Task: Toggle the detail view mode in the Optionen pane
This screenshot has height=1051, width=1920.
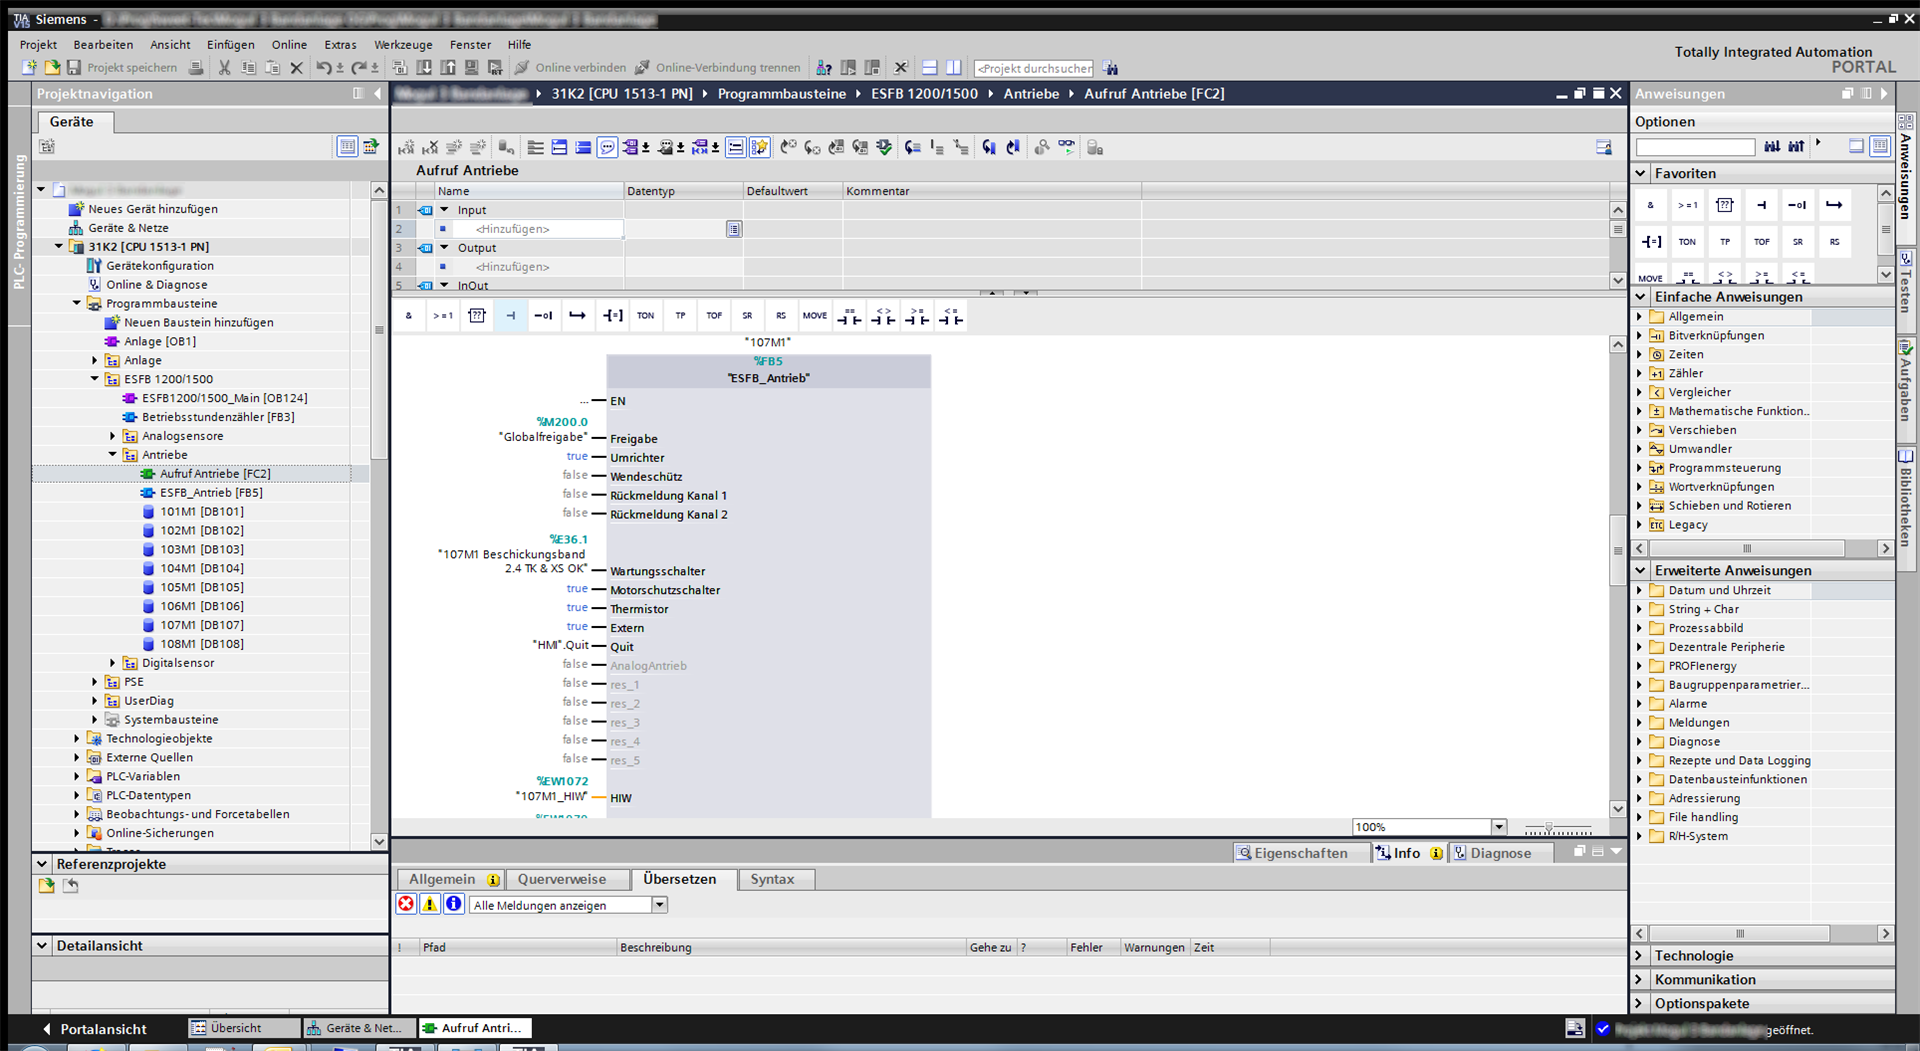Action: coord(1880,146)
